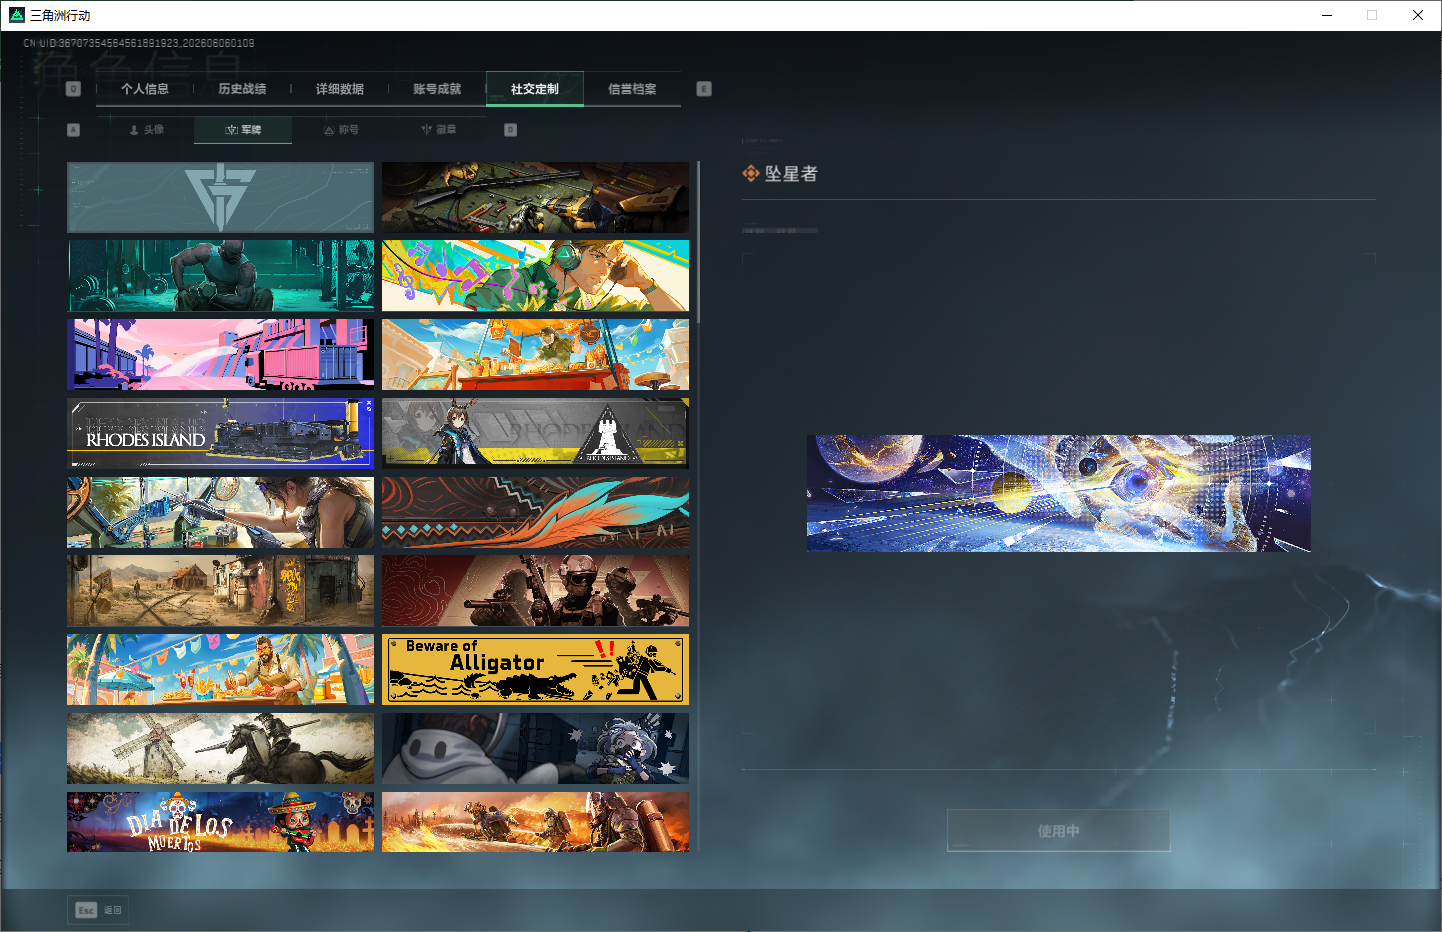Open the 头像 avatar sub-tab
Viewport: 1442px width, 932px height.
(146, 130)
